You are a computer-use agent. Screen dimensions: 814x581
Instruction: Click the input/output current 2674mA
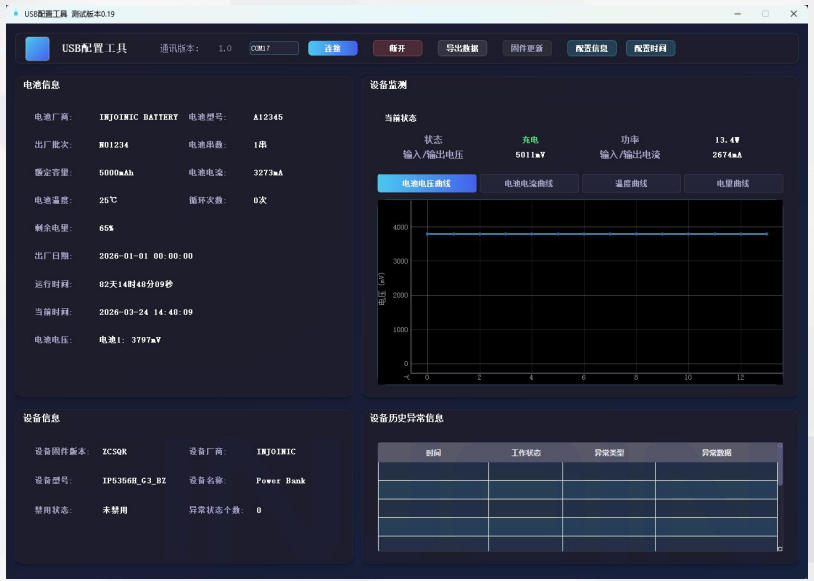tap(727, 155)
